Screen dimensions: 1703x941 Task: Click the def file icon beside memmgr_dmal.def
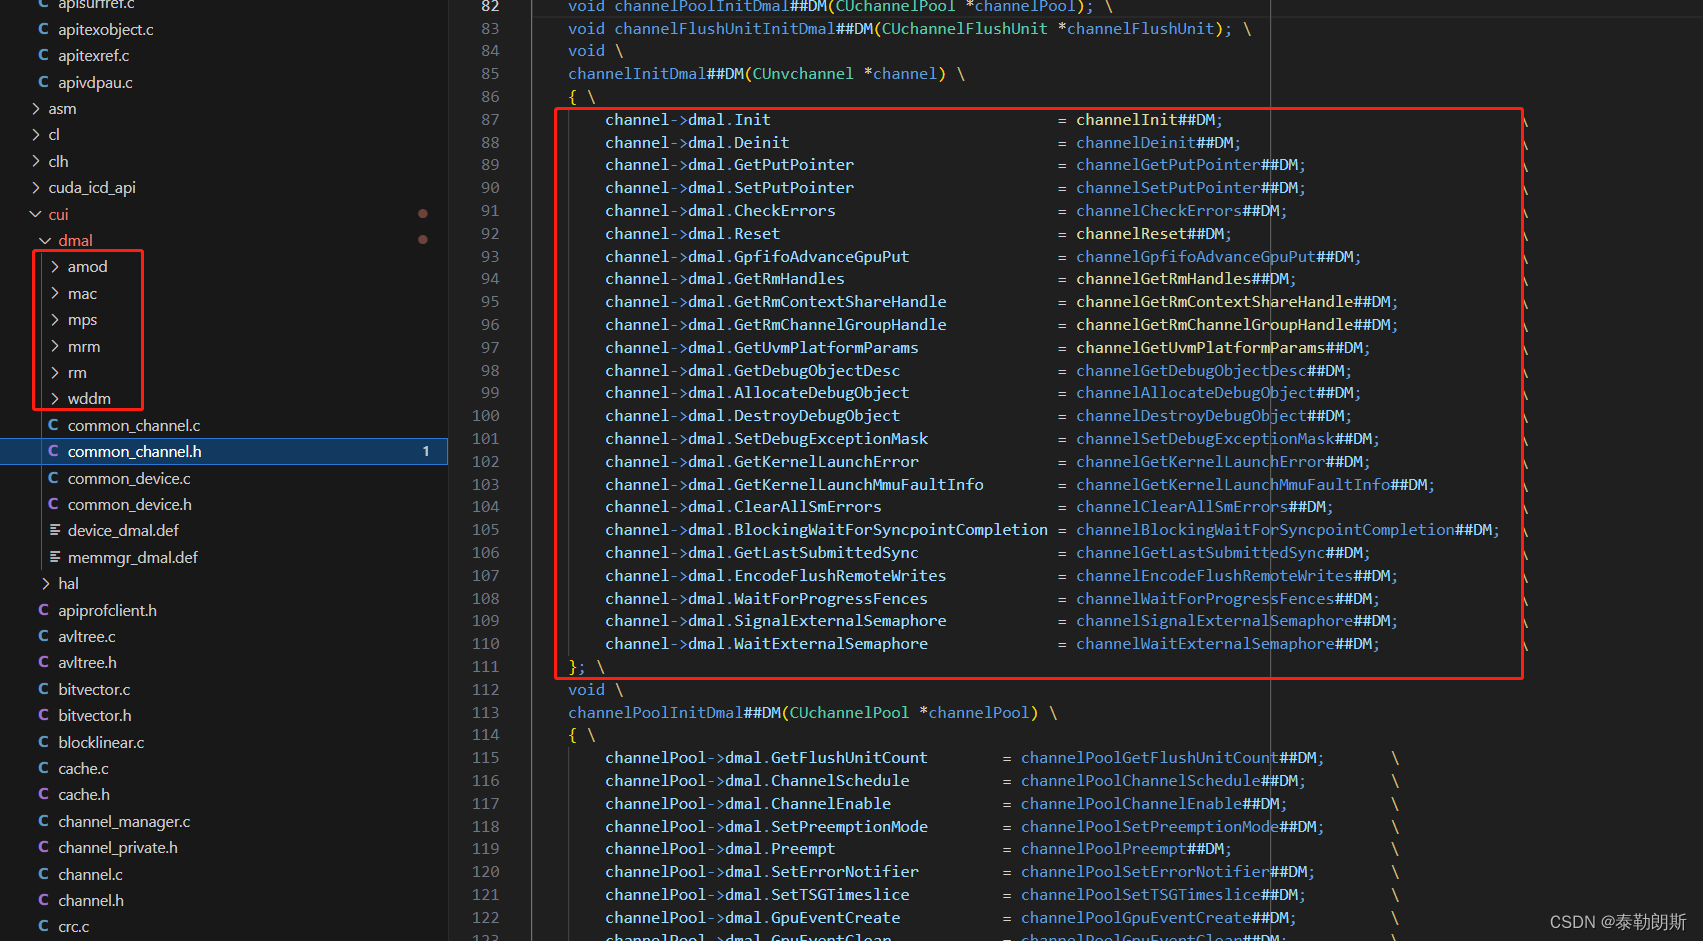(x=54, y=557)
